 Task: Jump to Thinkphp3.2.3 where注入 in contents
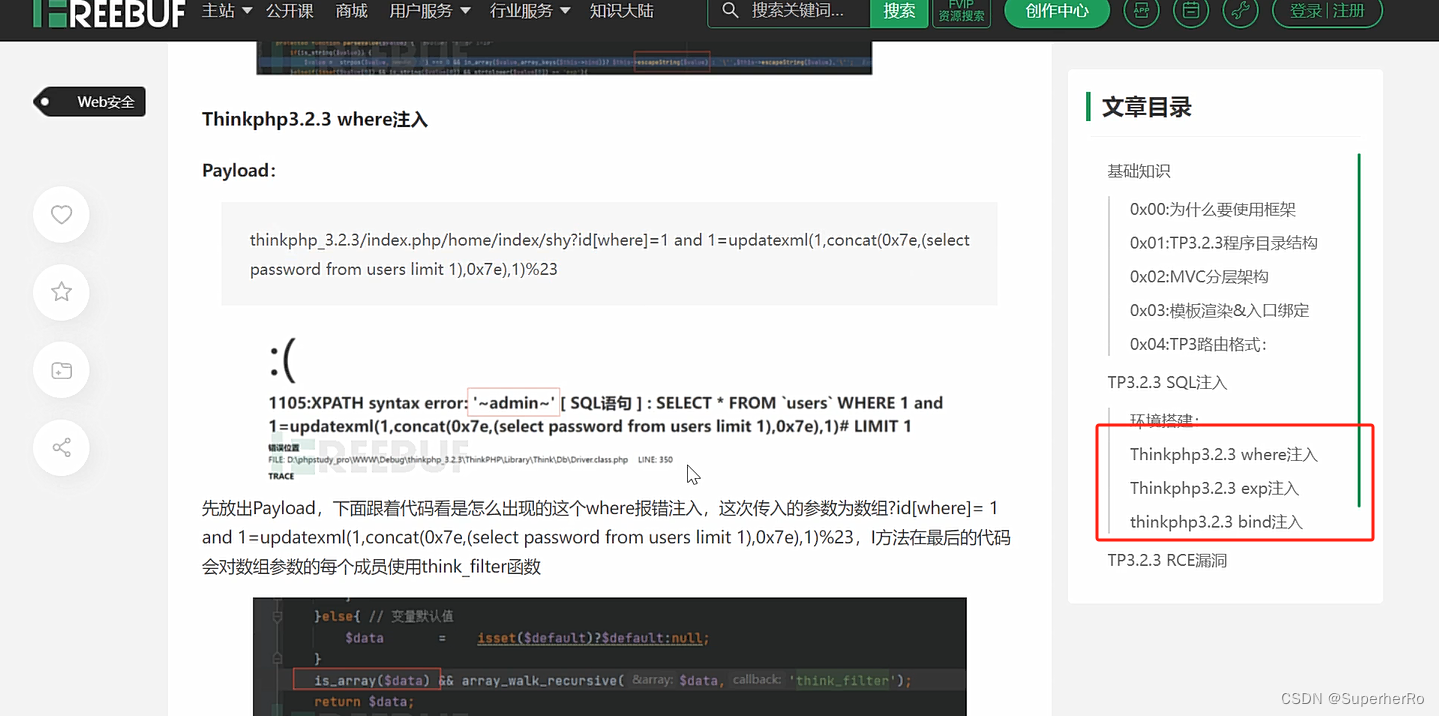point(1224,454)
